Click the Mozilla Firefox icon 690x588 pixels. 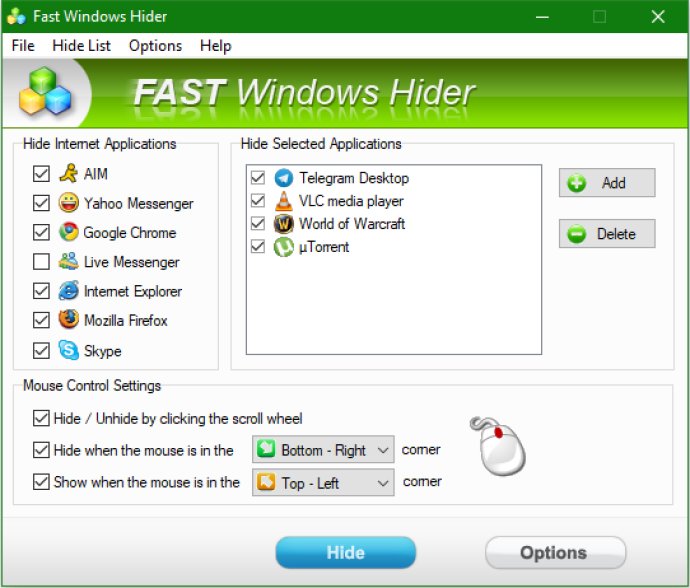pyautogui.click(x=69, y=320)
